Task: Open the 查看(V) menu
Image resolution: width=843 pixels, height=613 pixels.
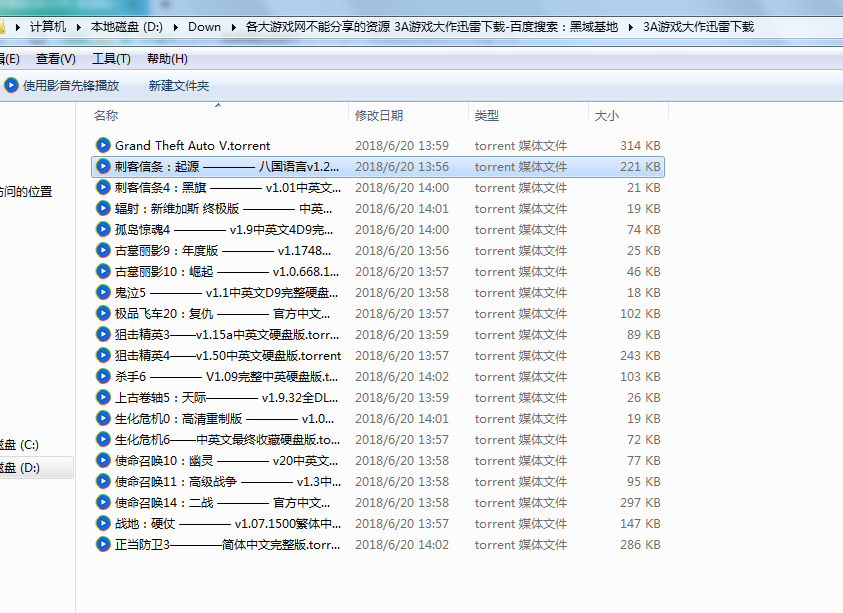Action: point(55,59)
